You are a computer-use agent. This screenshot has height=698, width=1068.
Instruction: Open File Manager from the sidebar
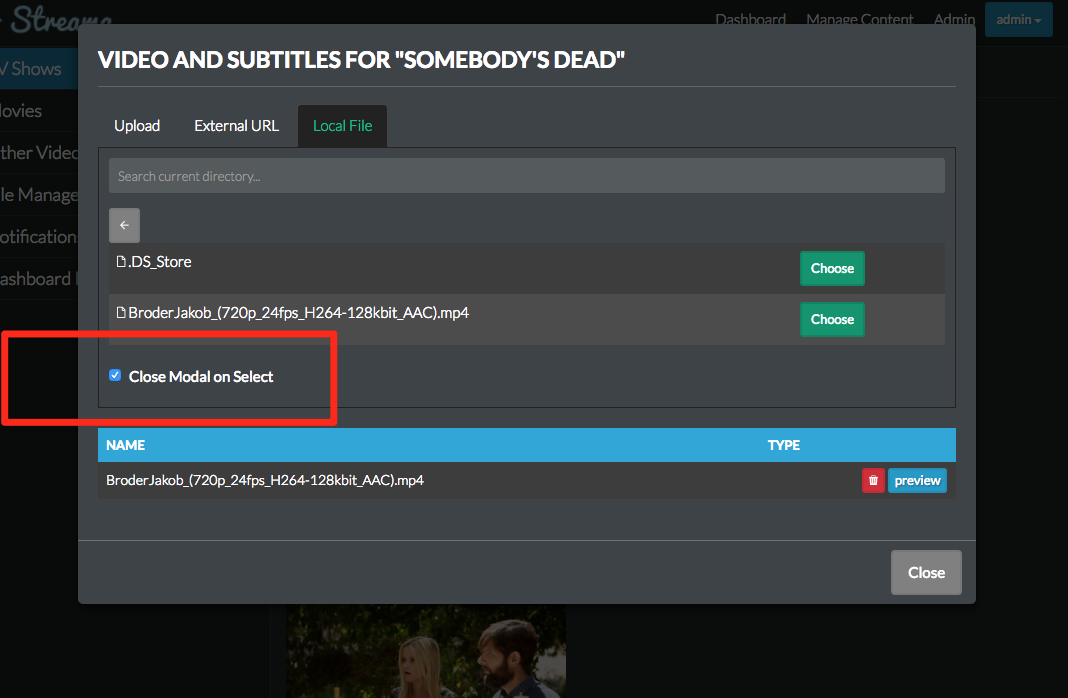point(35,194)
